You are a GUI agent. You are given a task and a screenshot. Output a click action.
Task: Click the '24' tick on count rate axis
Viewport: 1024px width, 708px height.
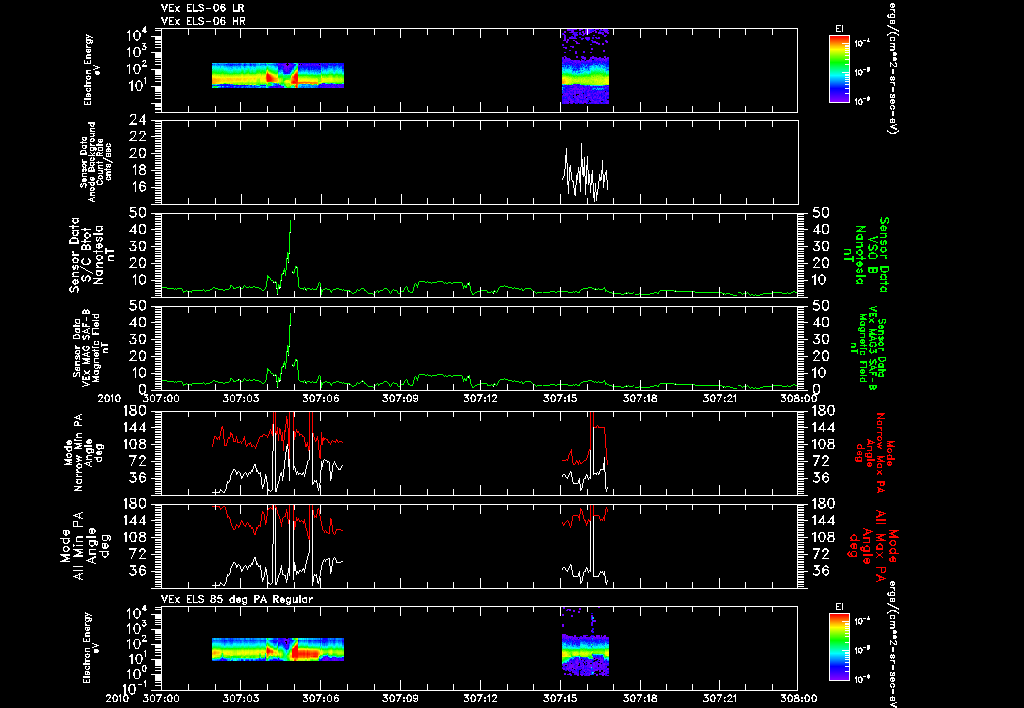pyautogui.click(x=137, y=120)
